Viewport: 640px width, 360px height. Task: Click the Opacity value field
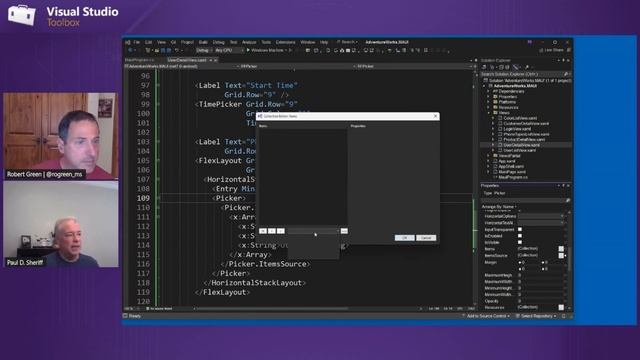[x=541, y=301]
